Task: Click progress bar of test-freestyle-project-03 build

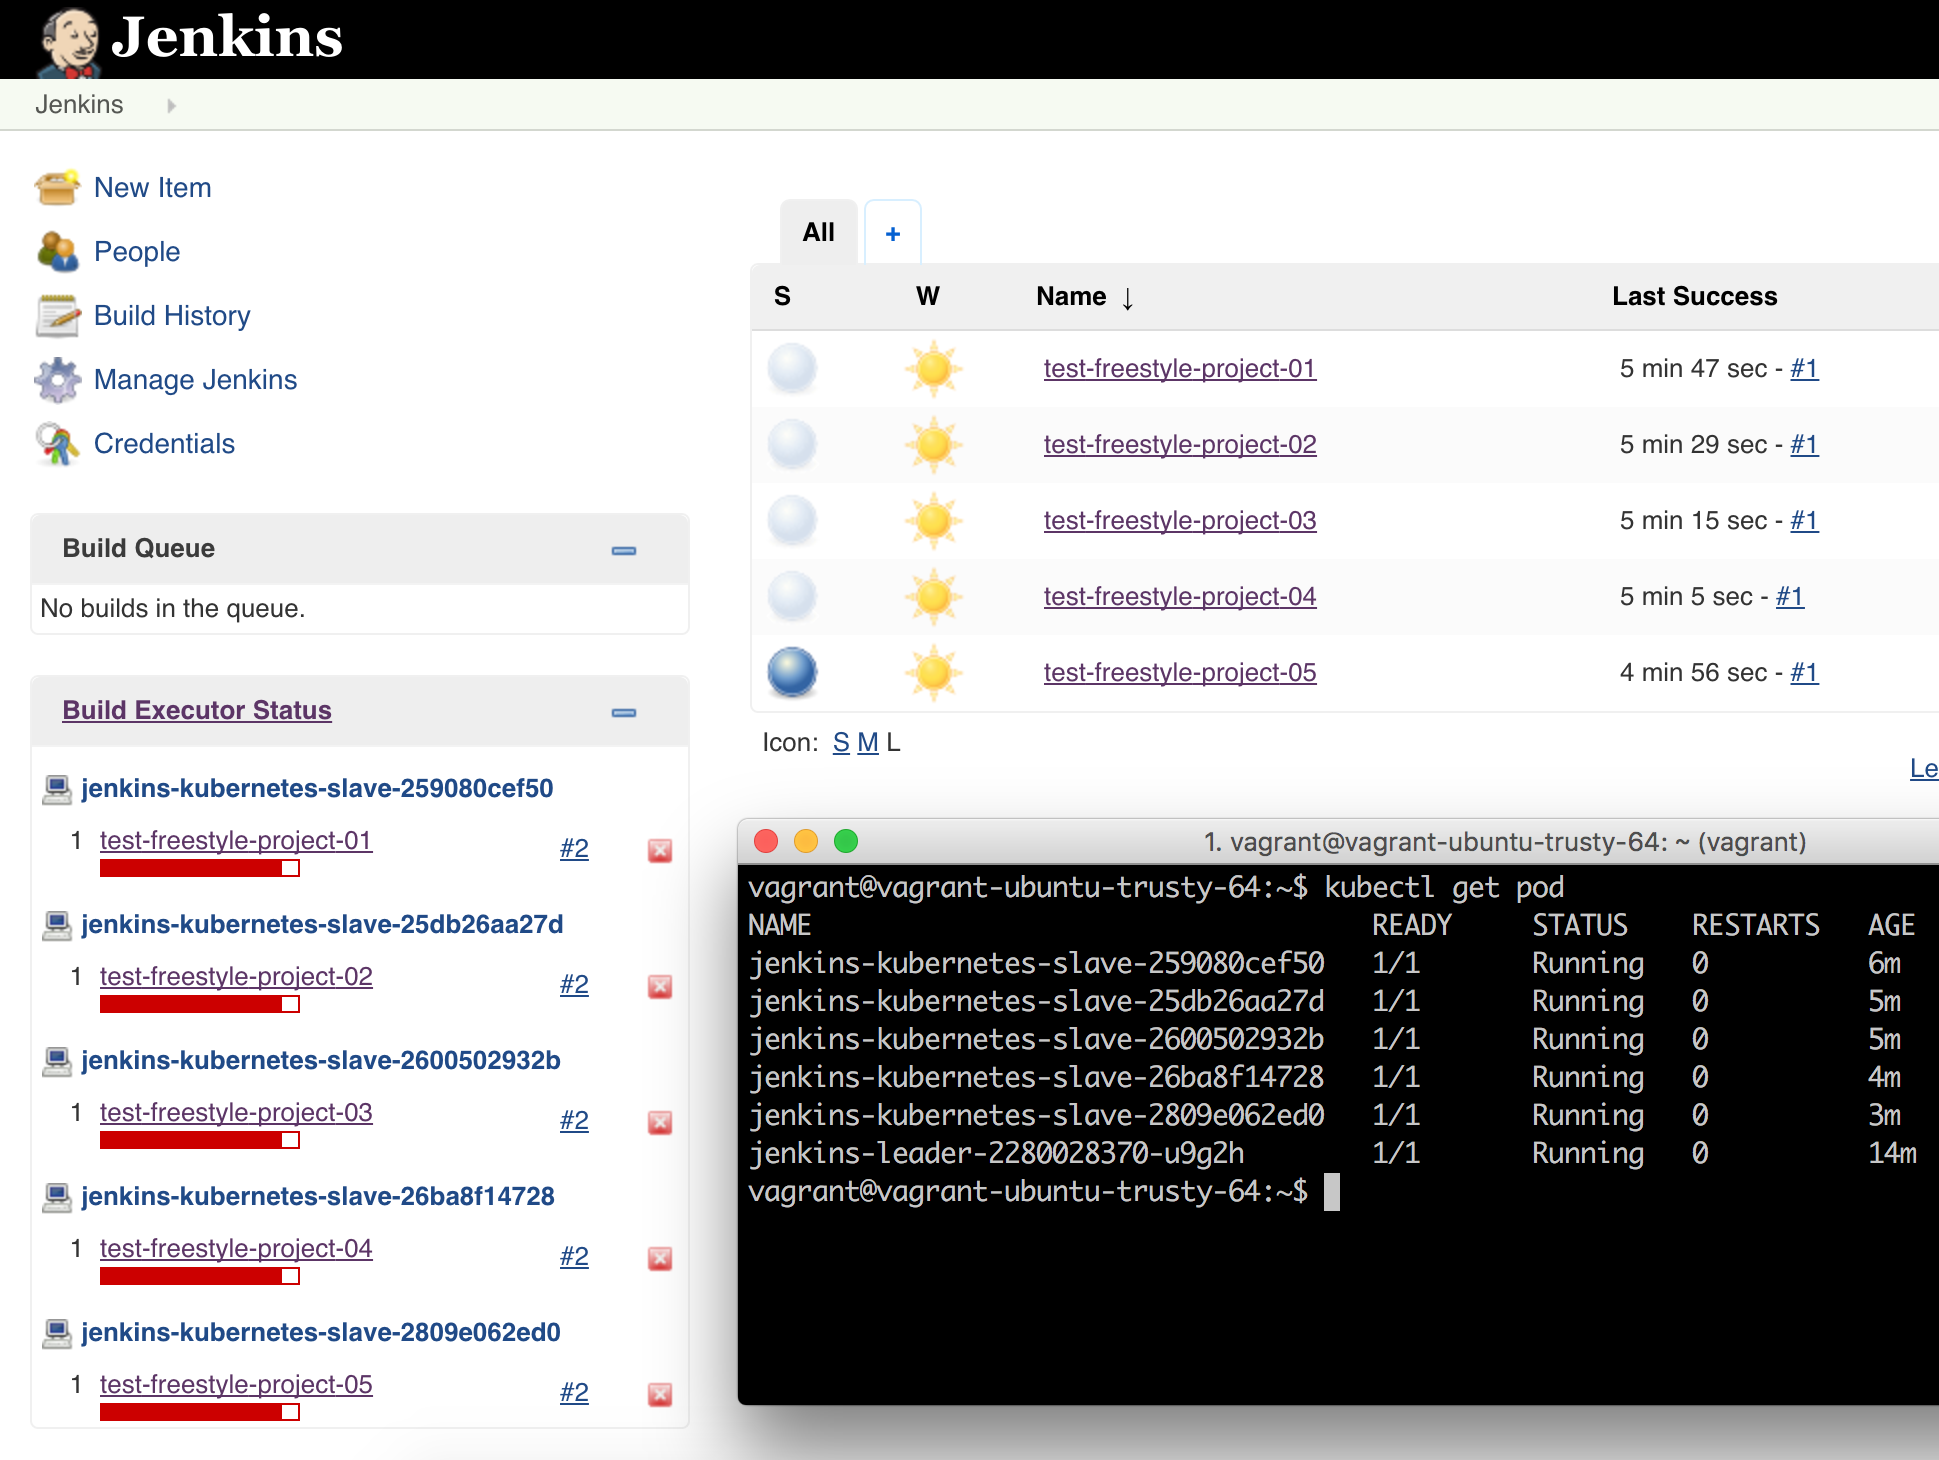Action: coord(199,1140)
